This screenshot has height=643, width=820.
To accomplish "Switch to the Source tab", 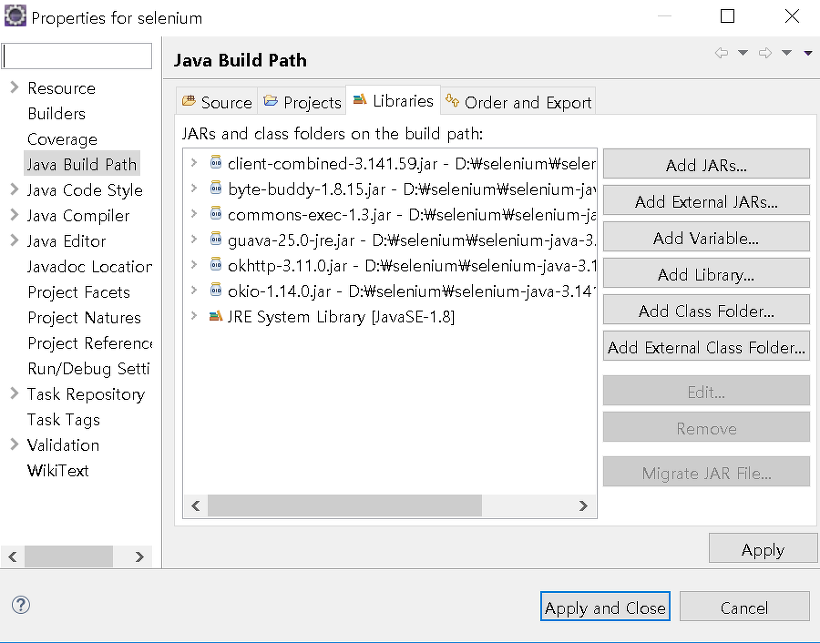I will click(x=217, y=101).
